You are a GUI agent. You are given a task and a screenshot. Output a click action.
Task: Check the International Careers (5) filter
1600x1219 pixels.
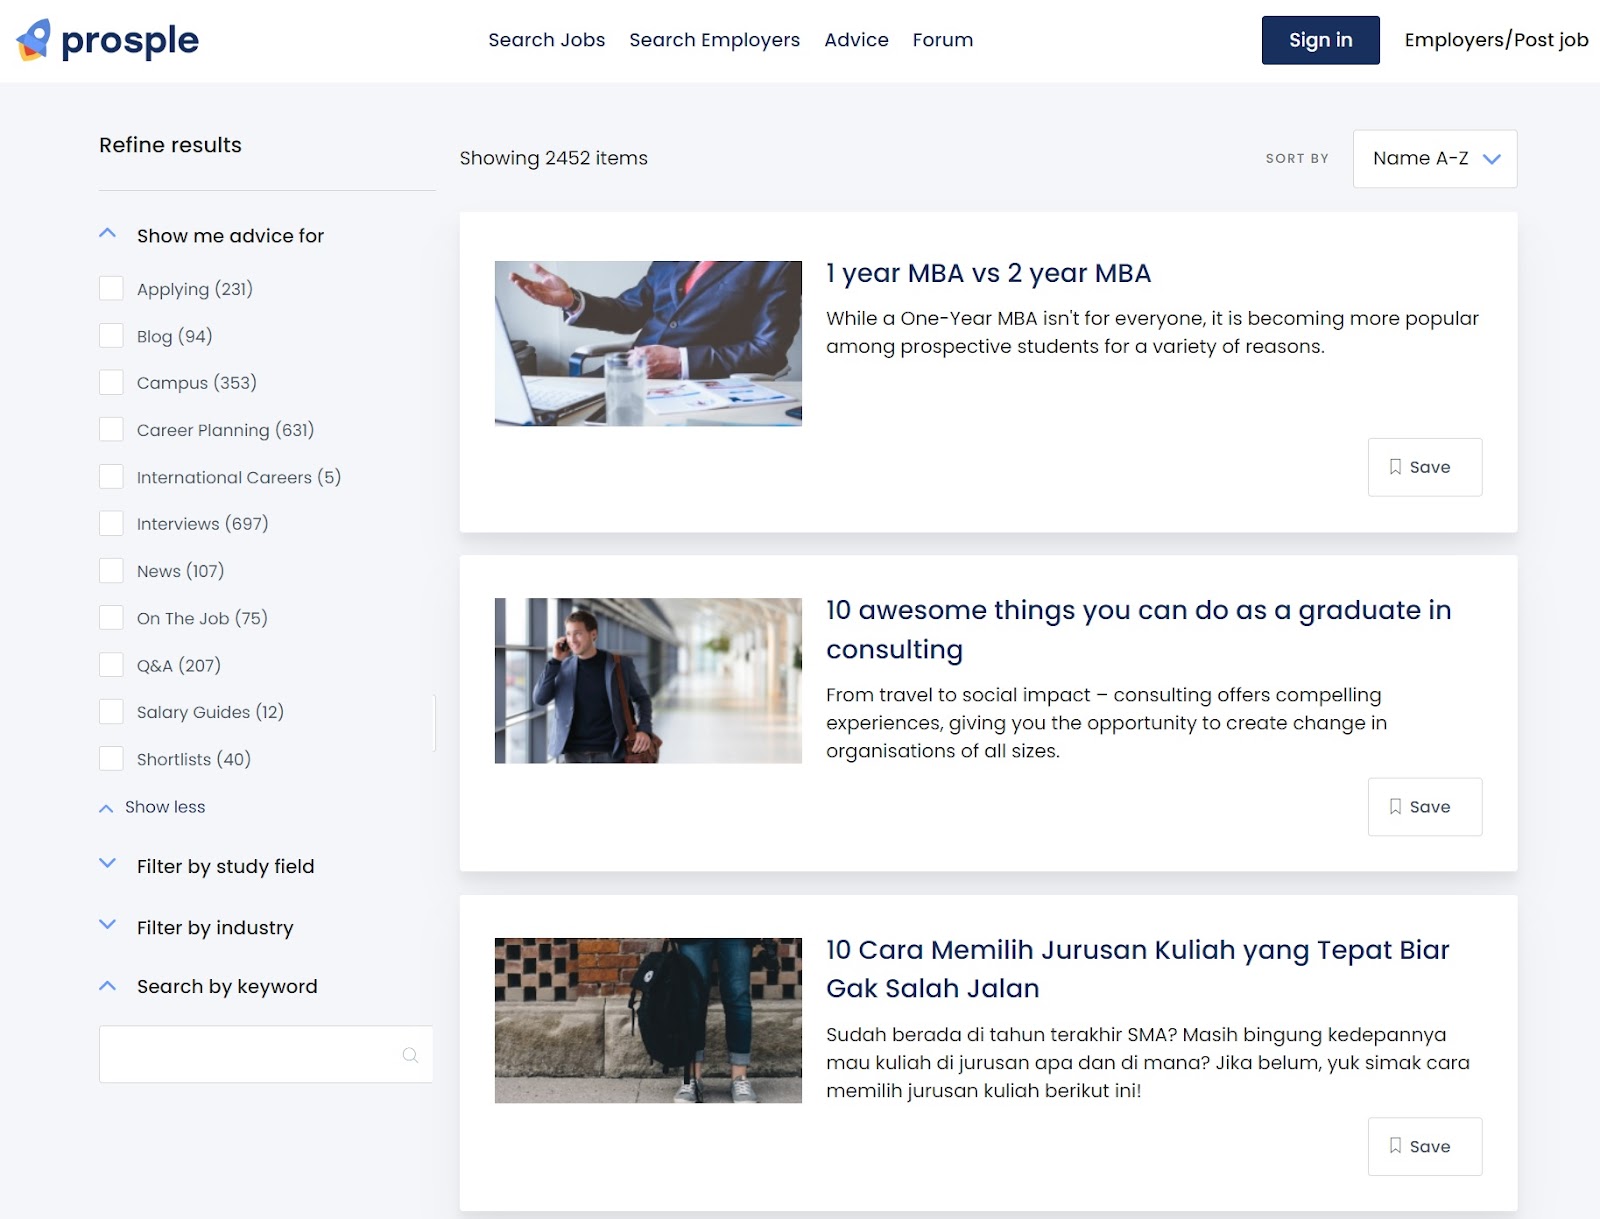pos(111,477)
